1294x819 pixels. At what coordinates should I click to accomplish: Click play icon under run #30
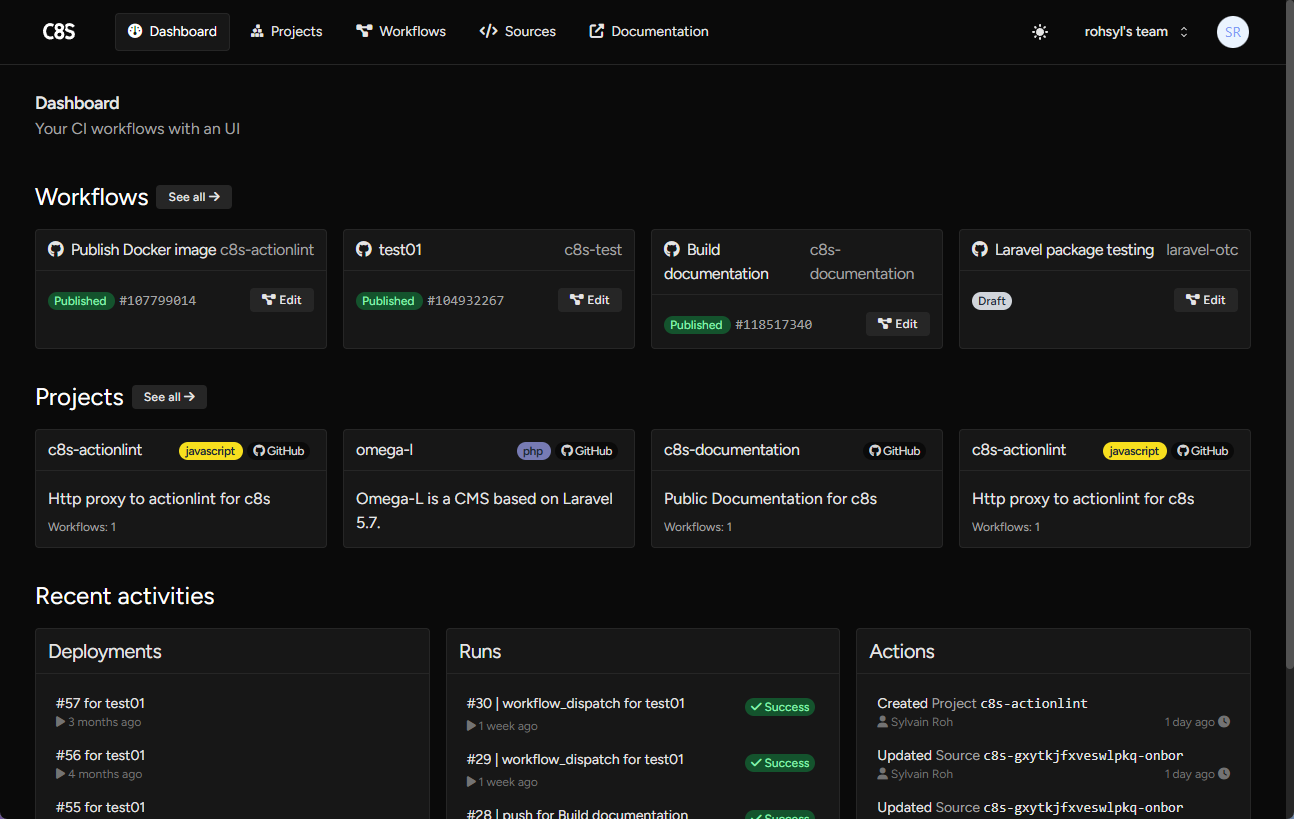point(472,726)
